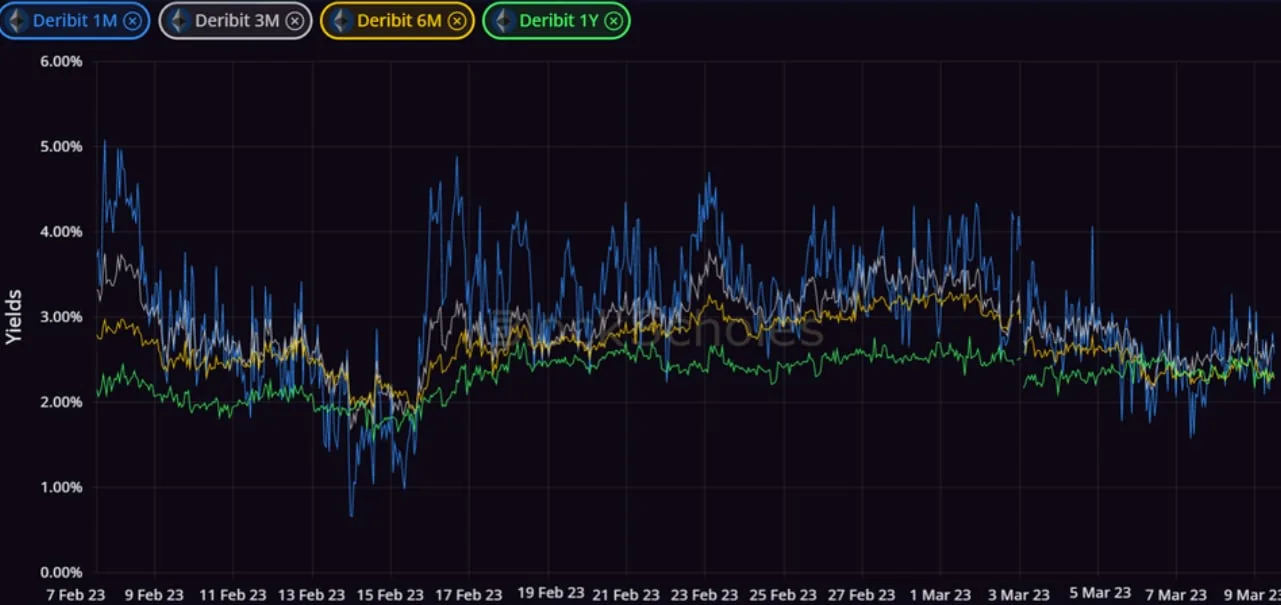Select the Deribit 6M legend label

click(399, 20)
